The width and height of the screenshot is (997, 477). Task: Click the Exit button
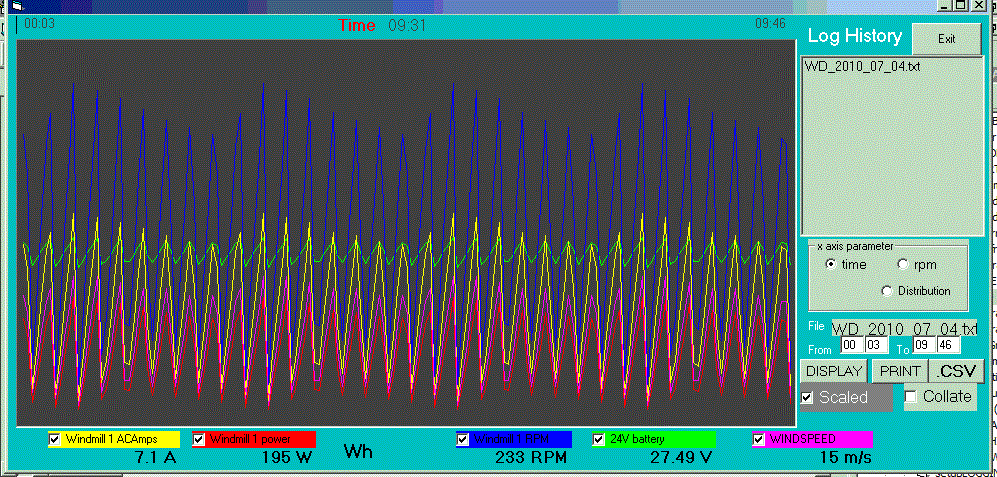pyautogui.click(x=946, y=38)
